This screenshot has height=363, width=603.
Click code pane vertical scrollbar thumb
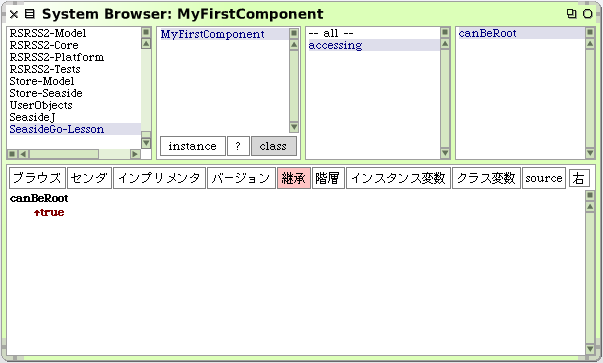point(590,278)
